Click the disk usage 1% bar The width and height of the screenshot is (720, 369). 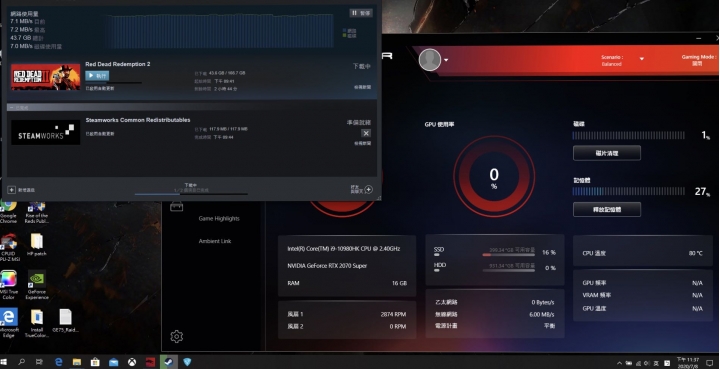point(628,135)
